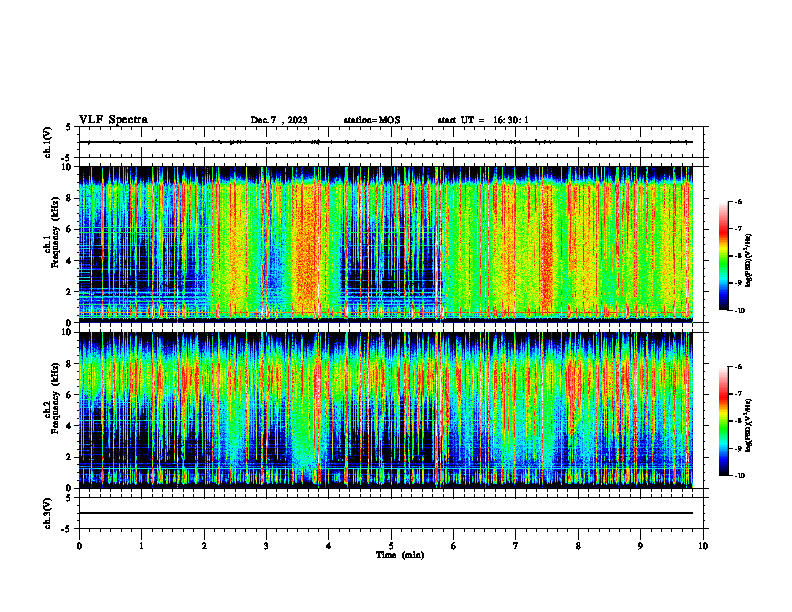Click the ch.1 spectrogram color bar
The width and height of the screenshot is (792, 612).
[724, 256]
